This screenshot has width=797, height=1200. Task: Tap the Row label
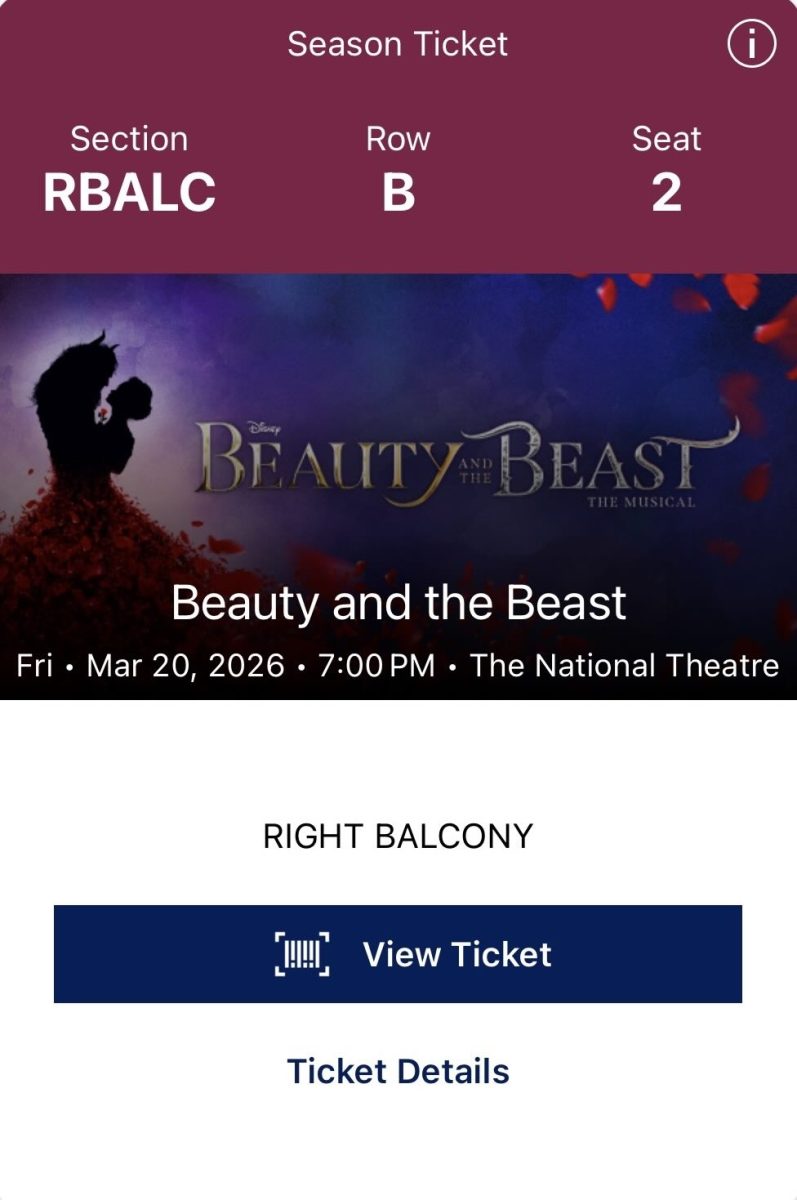pos(398,139)
